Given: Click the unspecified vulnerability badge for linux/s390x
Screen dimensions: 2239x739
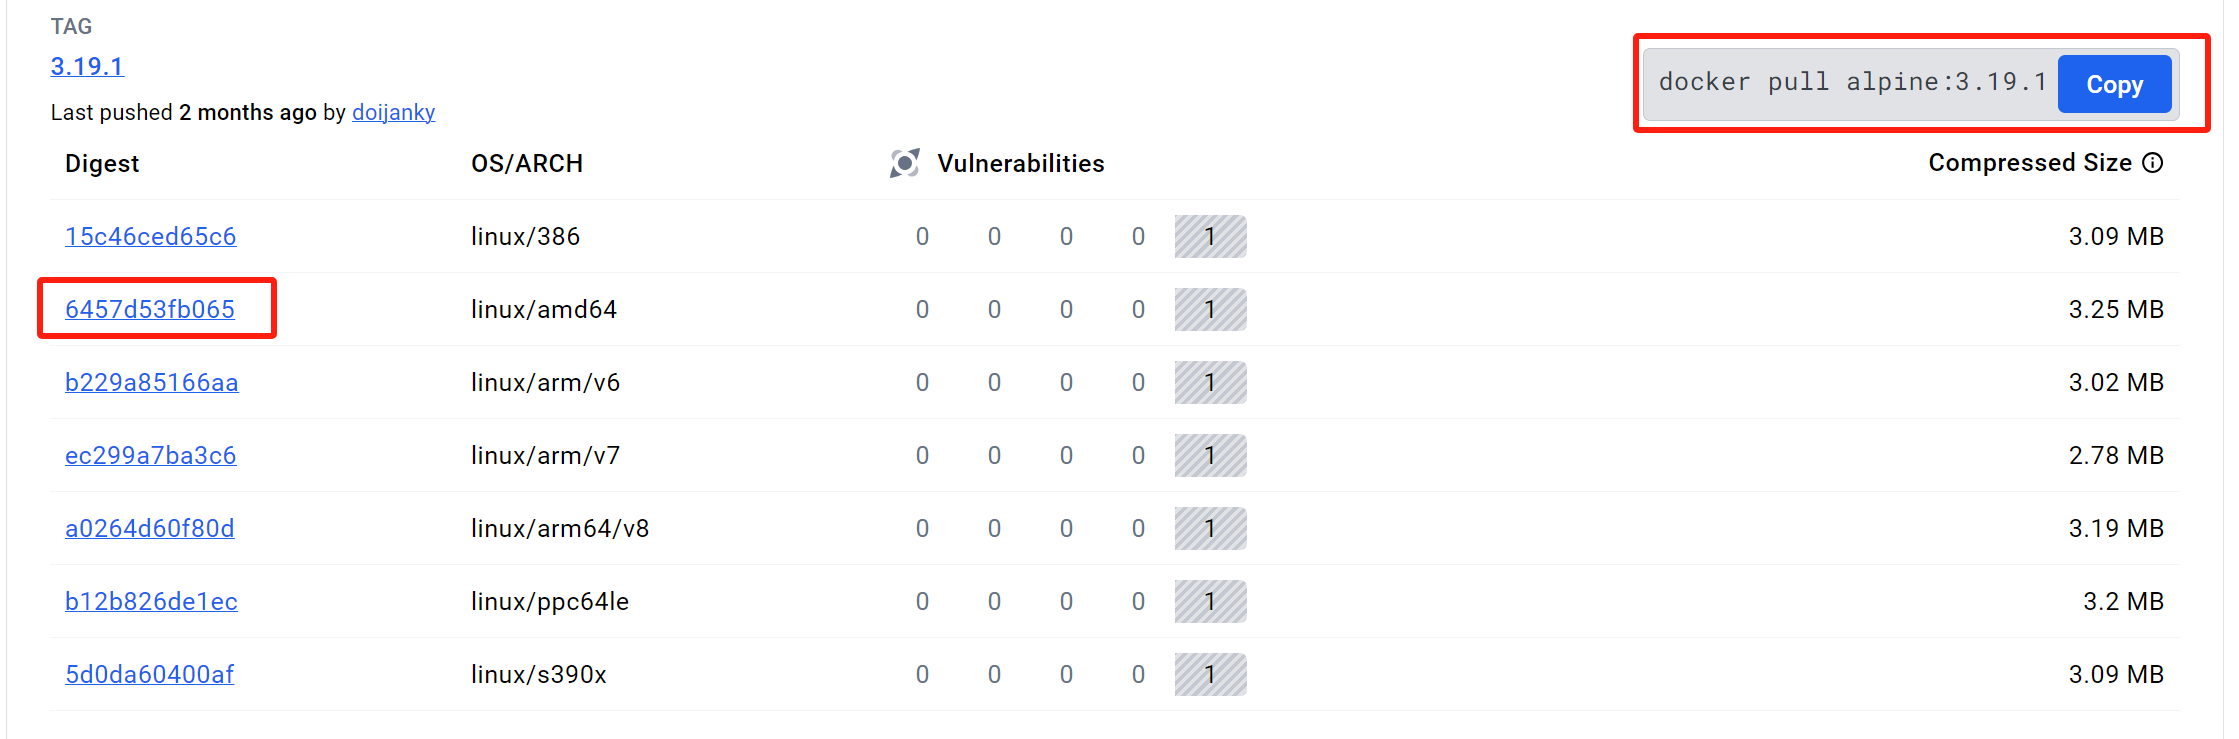Looking at the screenshot, I should pos(1210,675).
